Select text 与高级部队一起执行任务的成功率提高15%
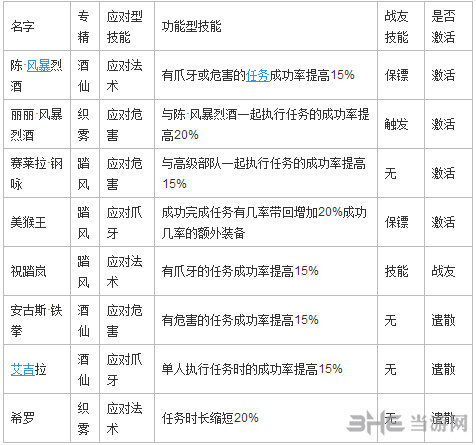The width and height of the screenshot is (476, 445). coord(264,173)
